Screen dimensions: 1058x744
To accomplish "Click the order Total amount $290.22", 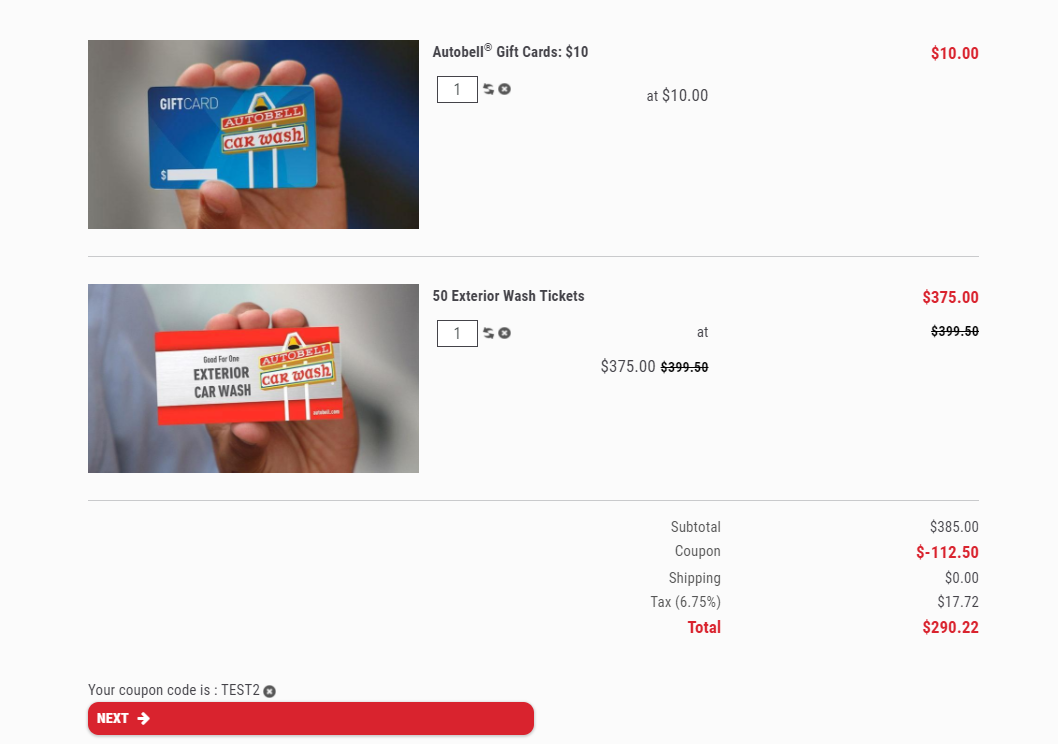I will point(950,628).
